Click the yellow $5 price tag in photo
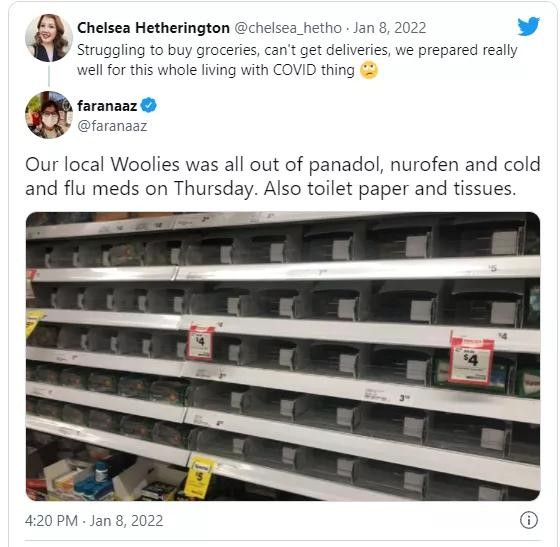 click(199, 477)
